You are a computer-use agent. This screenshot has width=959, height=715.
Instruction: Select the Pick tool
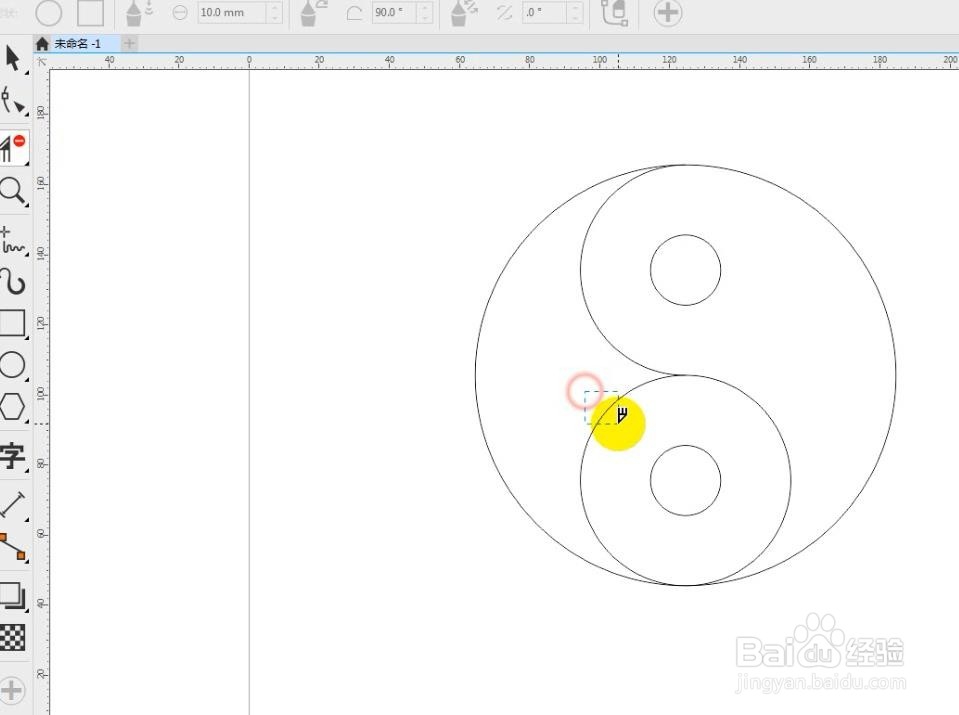pyautogui.click(x=13, y=59)
